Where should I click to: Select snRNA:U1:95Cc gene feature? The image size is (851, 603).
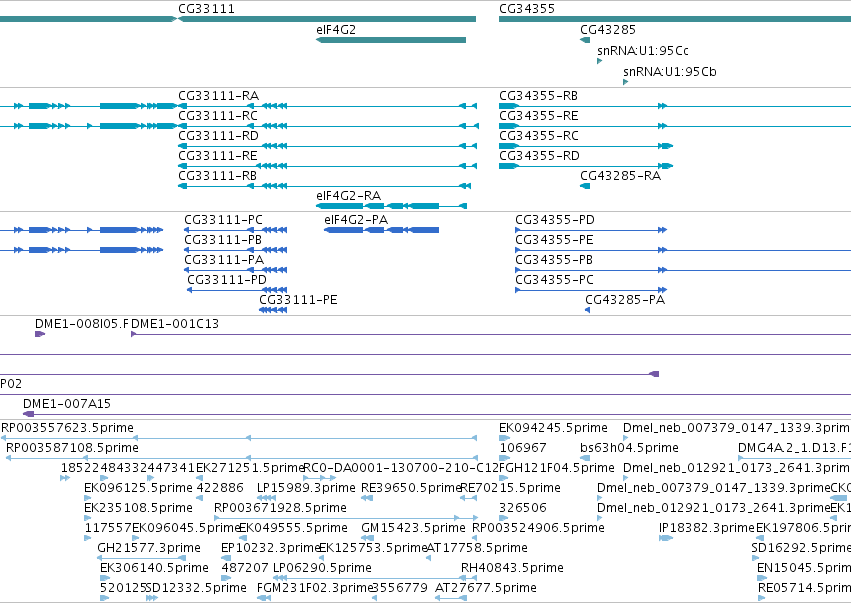tap(643, 50)
